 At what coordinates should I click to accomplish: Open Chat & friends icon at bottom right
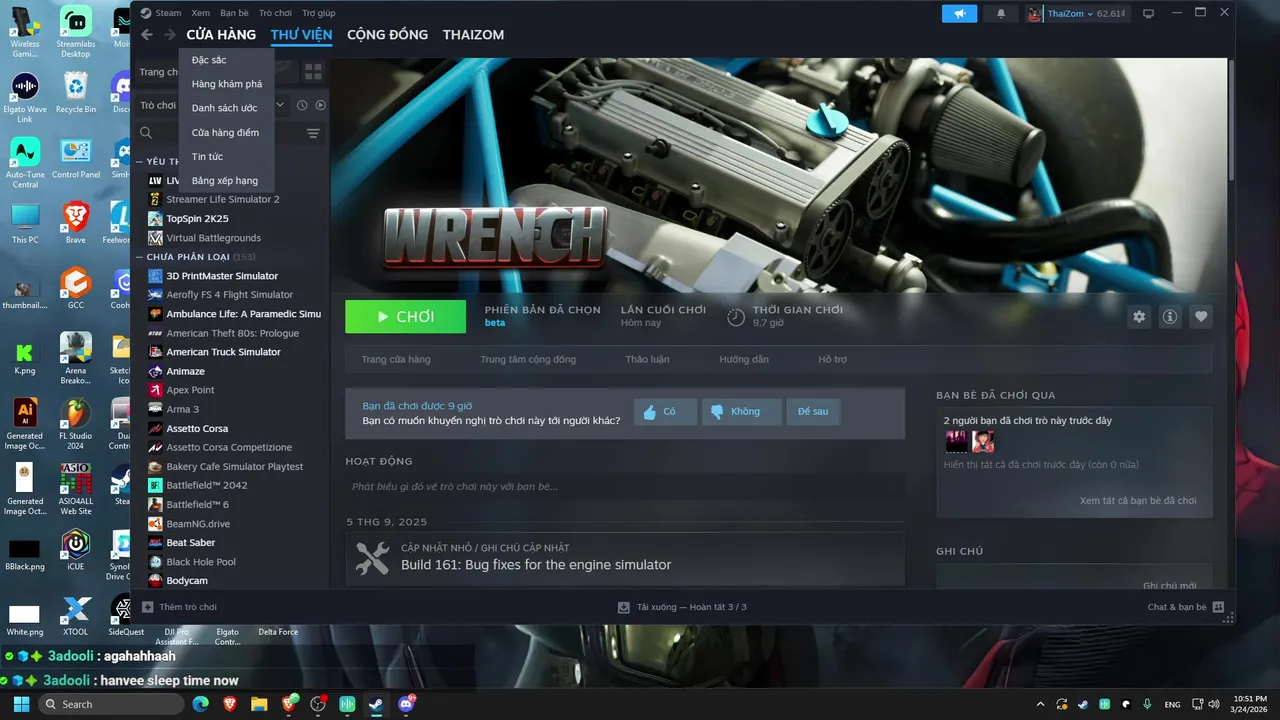click(x=1218, y=607)
